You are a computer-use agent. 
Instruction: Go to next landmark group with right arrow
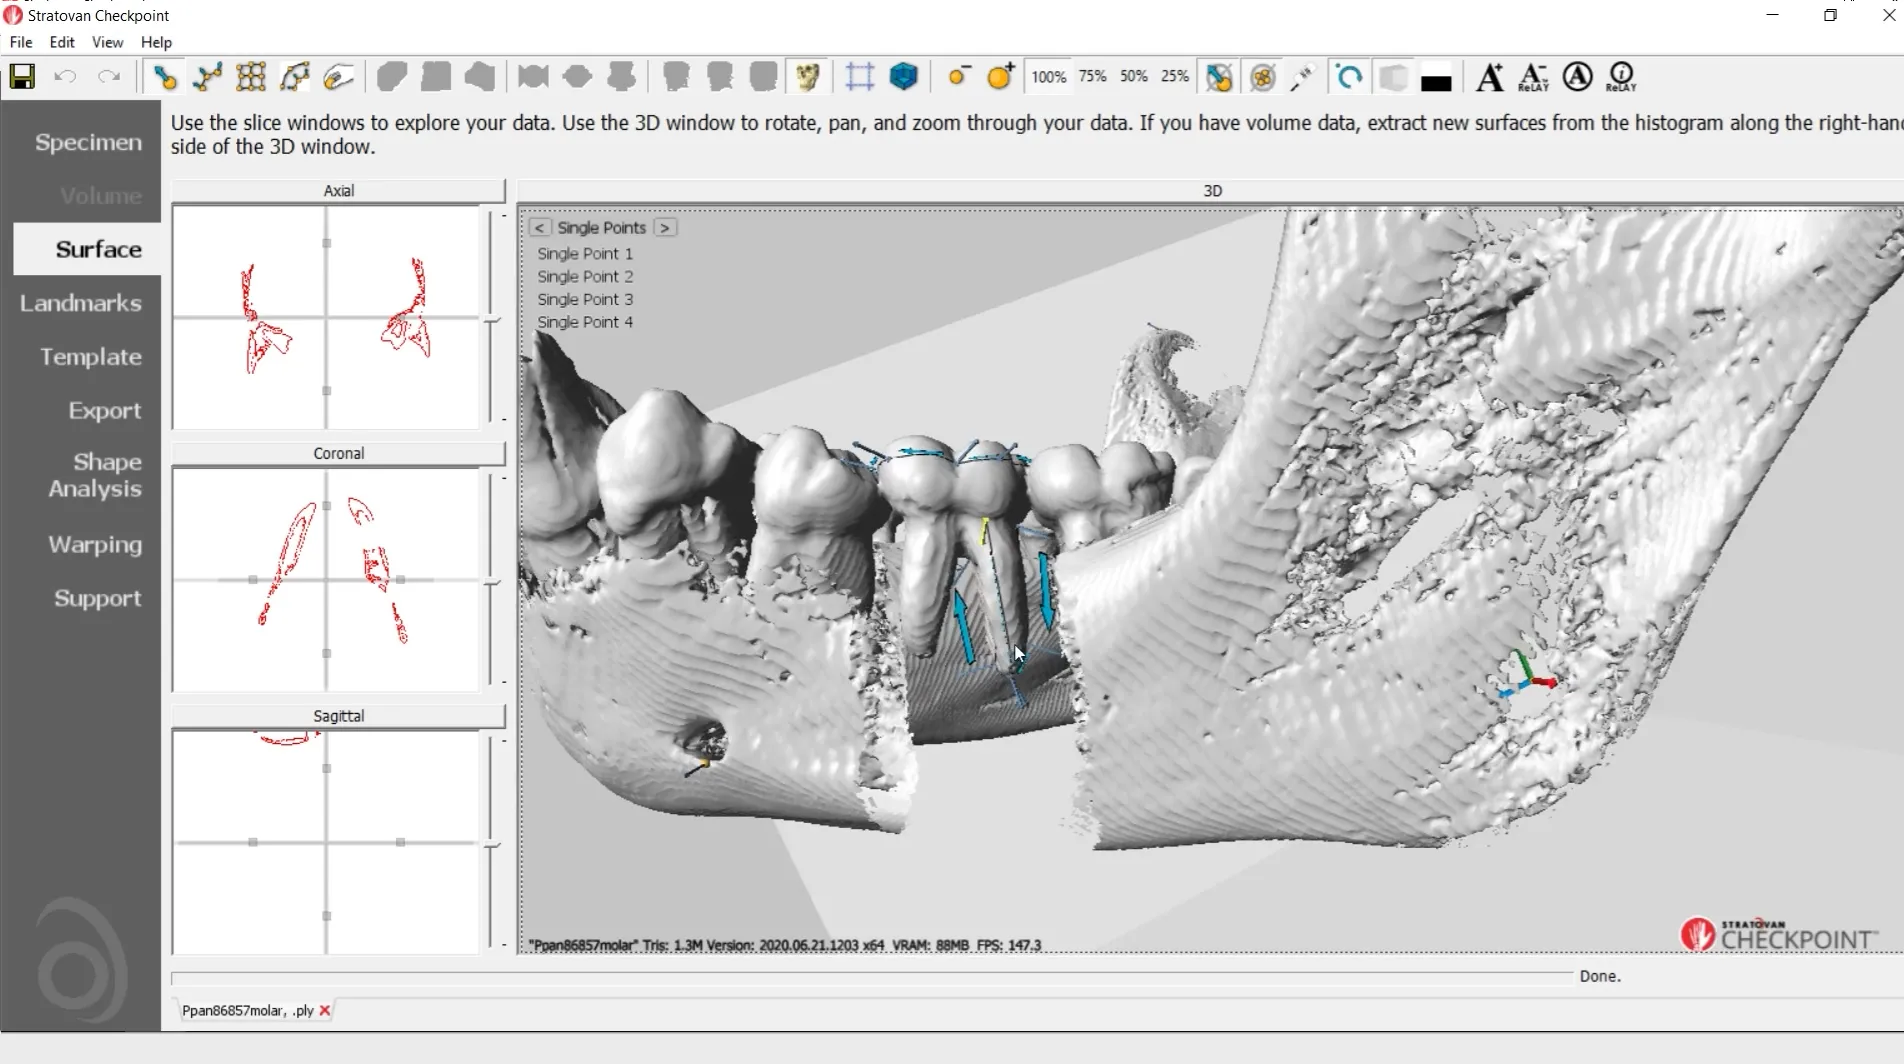(x=665, y=228)
